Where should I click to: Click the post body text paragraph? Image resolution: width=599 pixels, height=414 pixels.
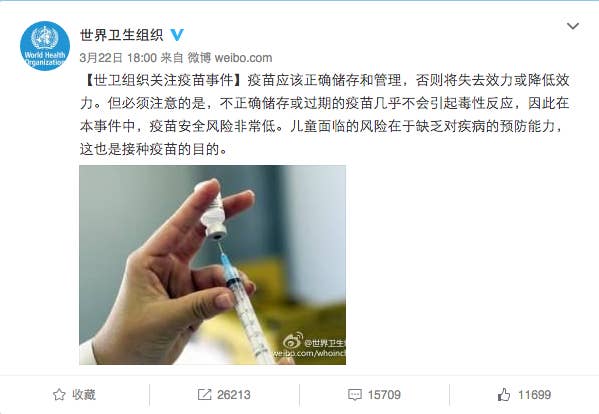(325, 115)
